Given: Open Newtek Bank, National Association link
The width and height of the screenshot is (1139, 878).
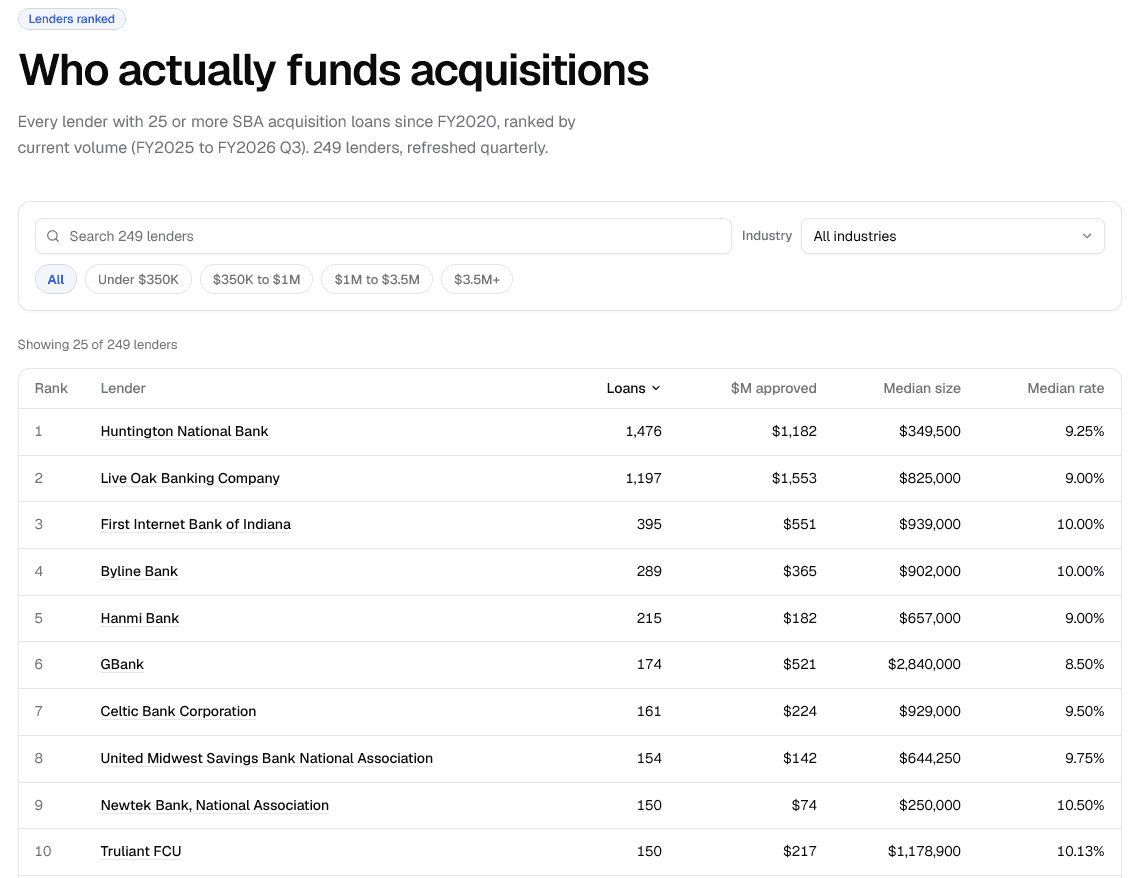Looking at the screenshot, I should click(214, 805).
